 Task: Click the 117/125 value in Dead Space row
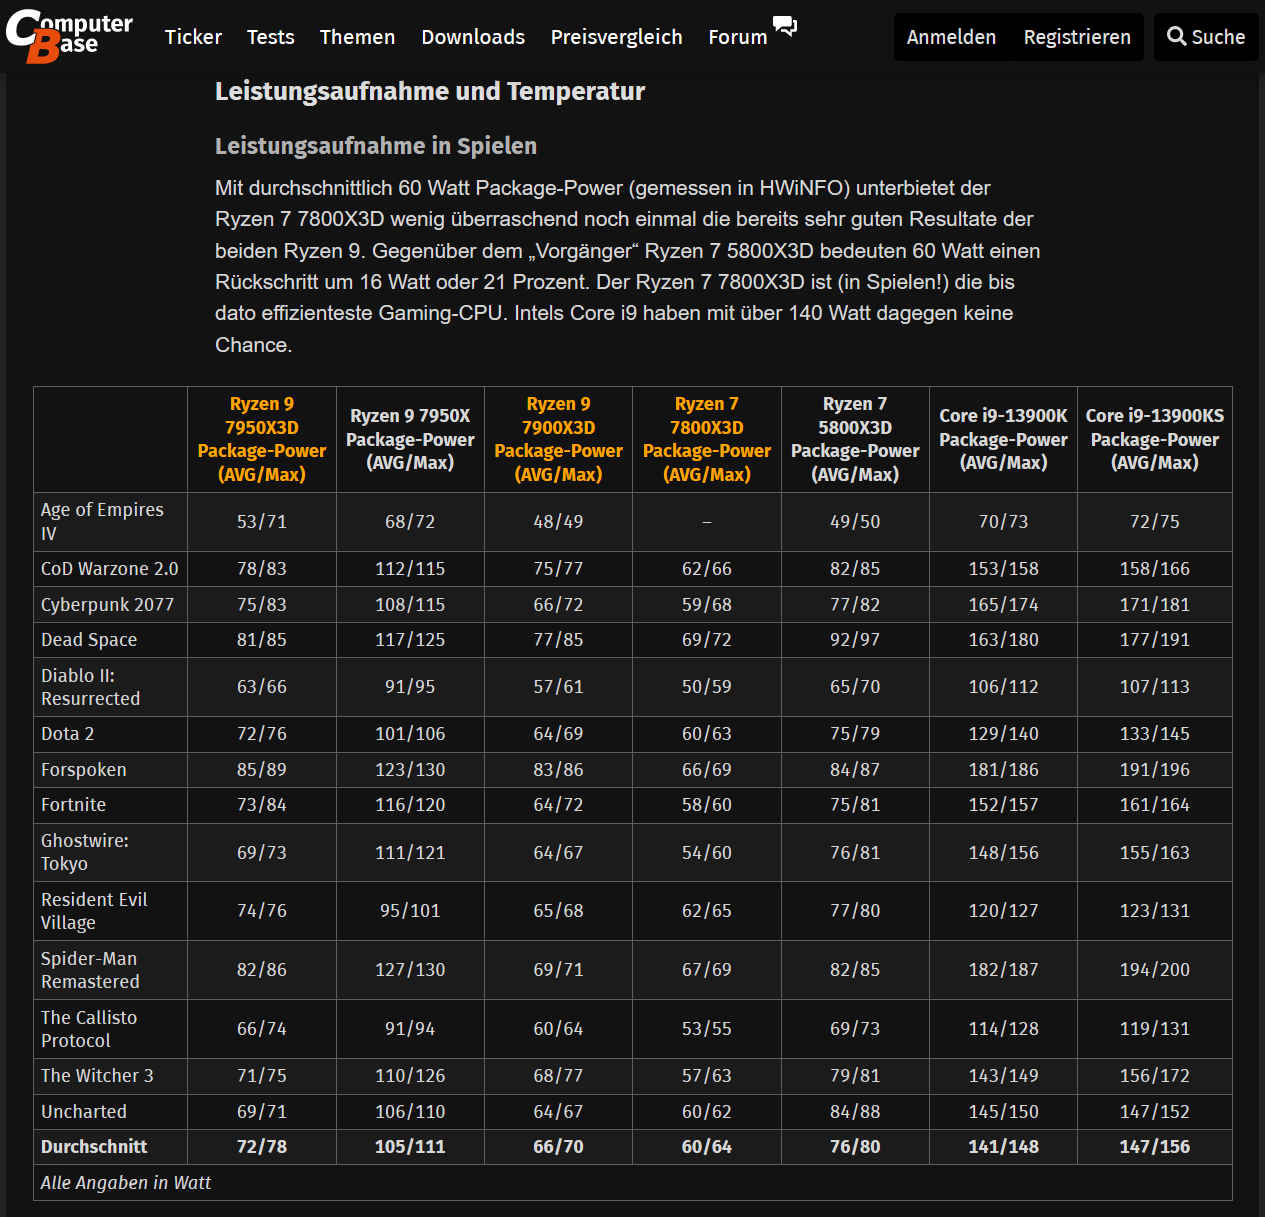(x=410, y=640)
